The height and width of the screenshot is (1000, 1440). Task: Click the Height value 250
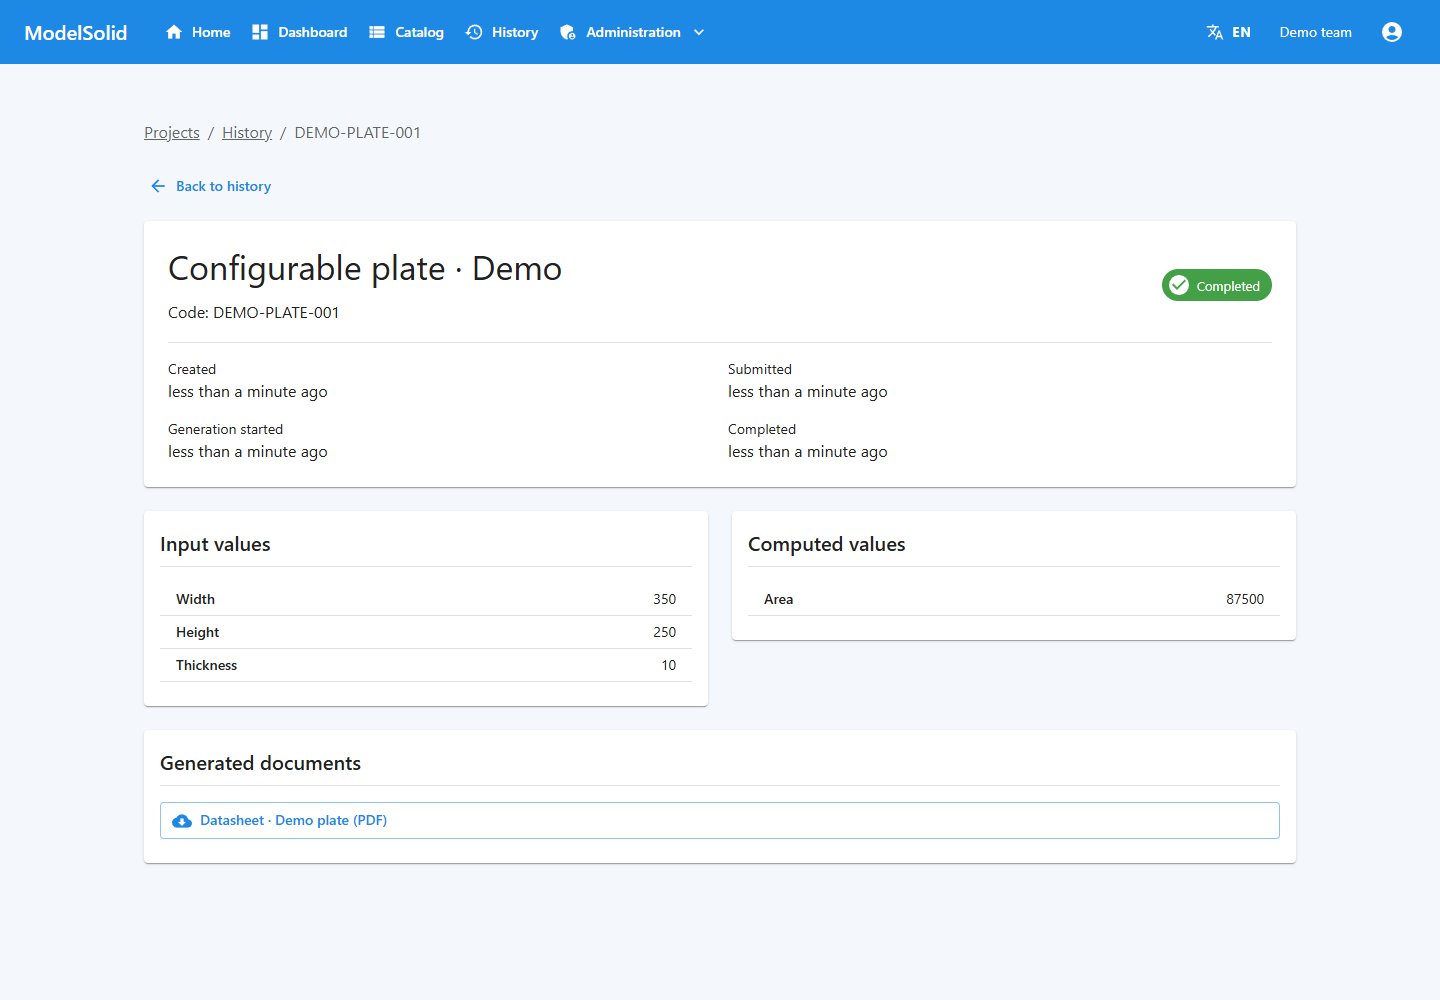[665, 632]
